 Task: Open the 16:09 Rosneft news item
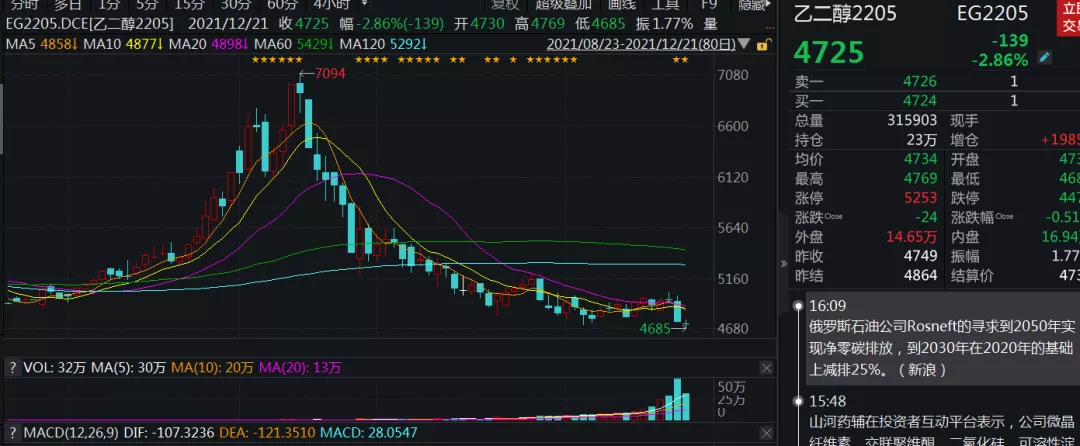click(941, 338)
